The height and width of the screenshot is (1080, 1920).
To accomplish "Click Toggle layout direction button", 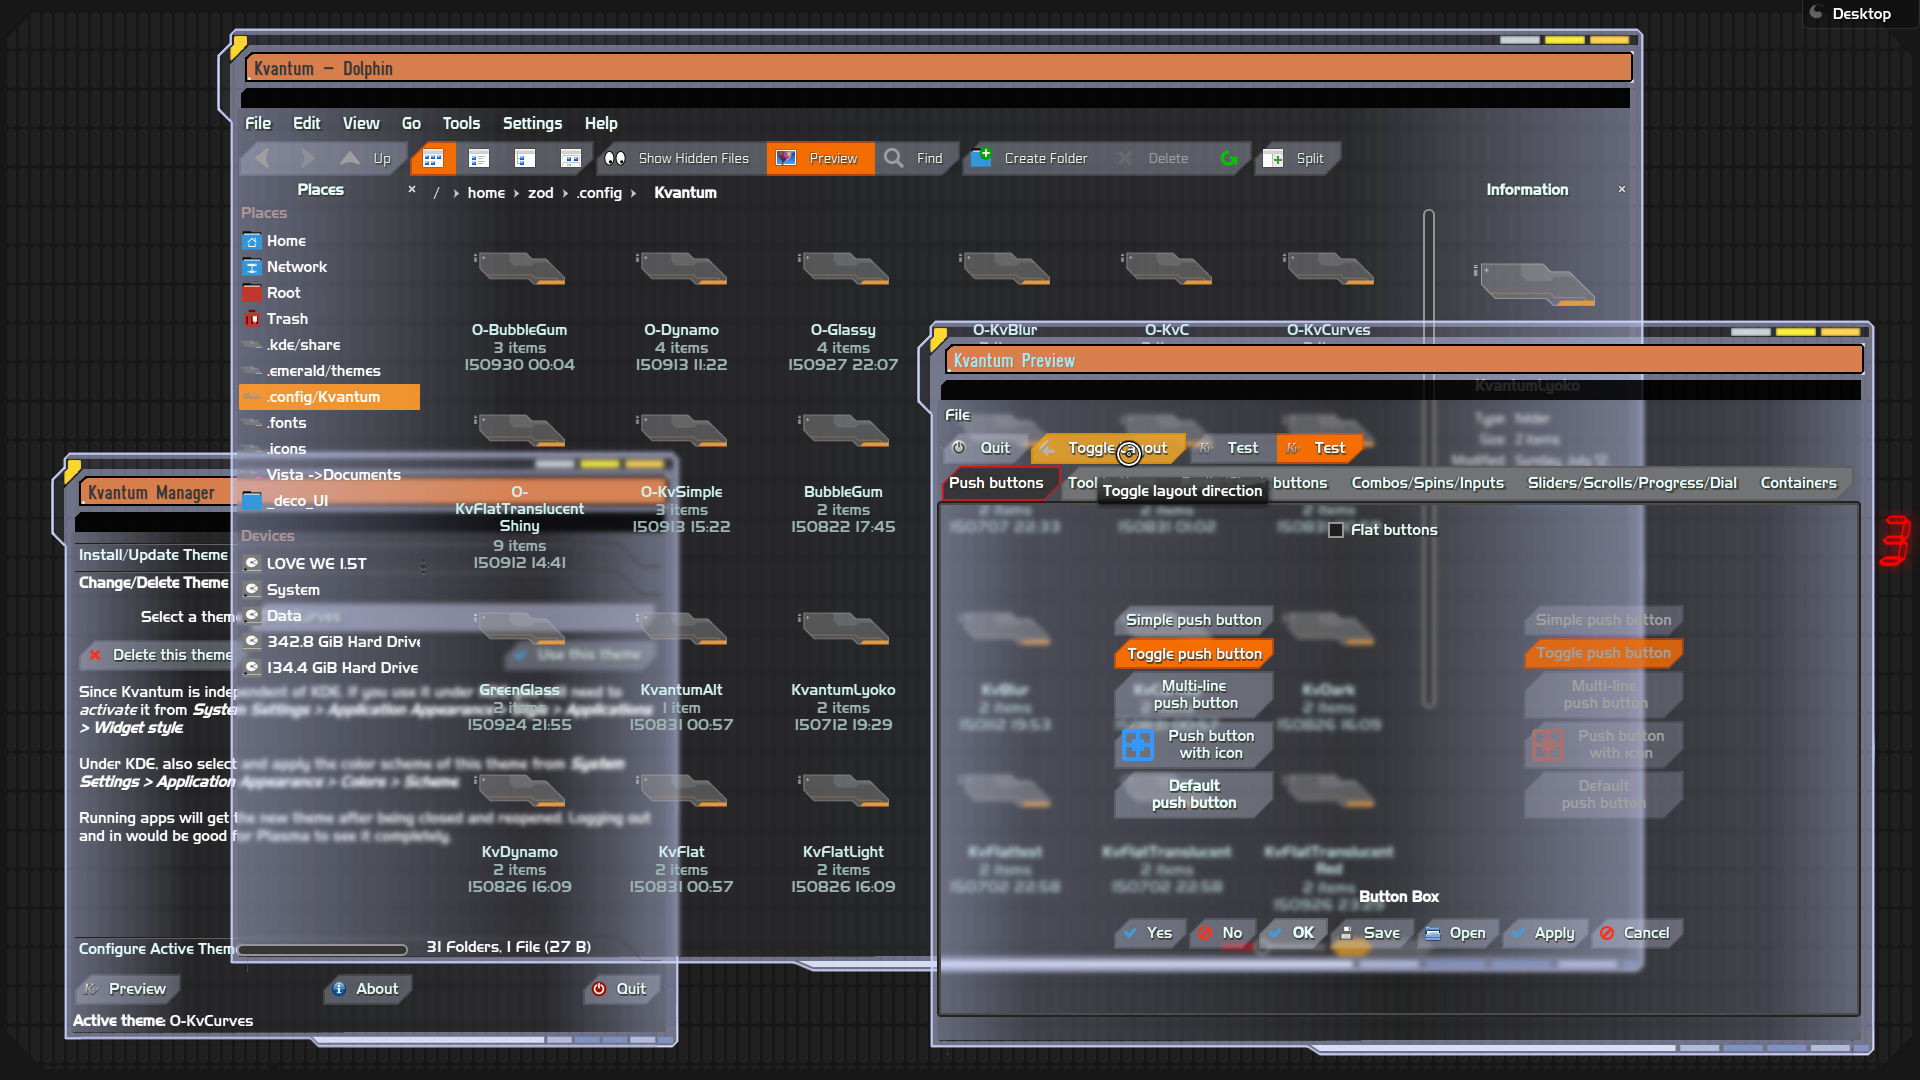I will pyautogui.click(x=1108, y=448).
